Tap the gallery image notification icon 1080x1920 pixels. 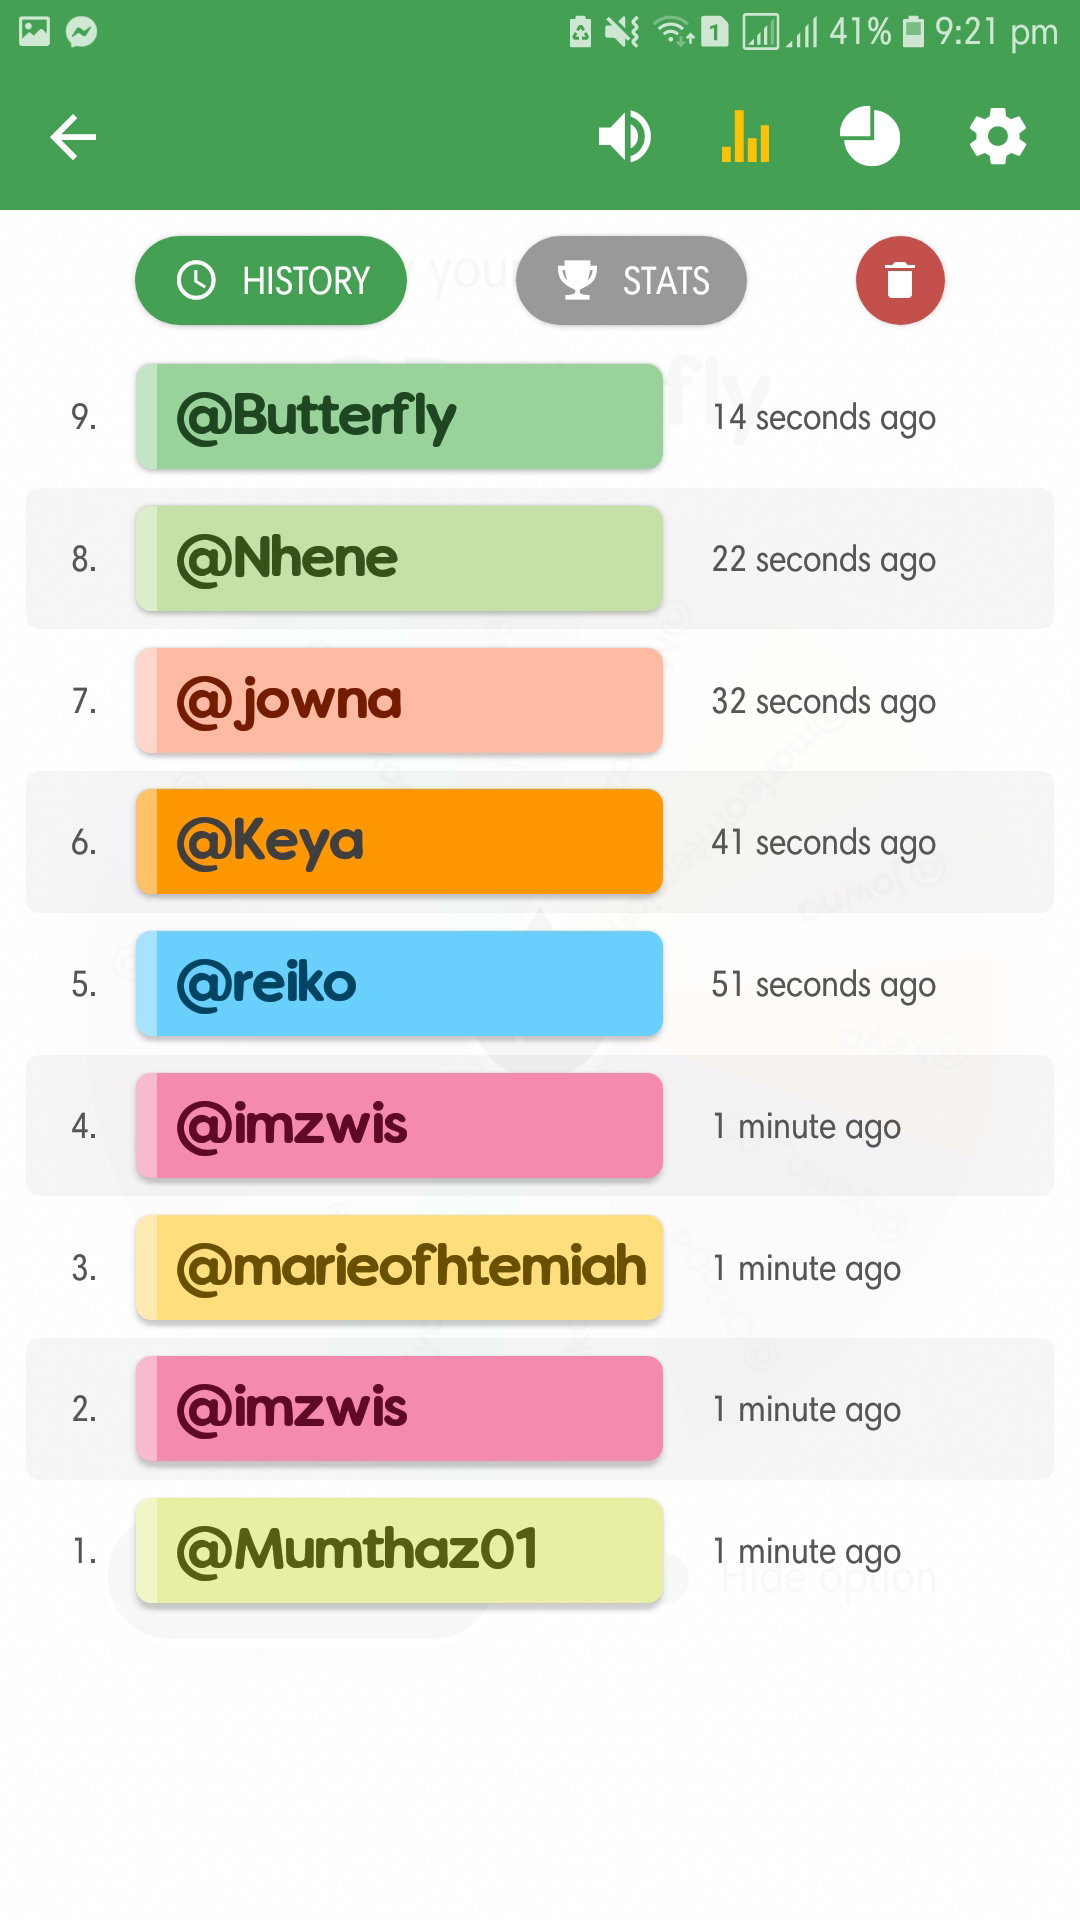34,32
